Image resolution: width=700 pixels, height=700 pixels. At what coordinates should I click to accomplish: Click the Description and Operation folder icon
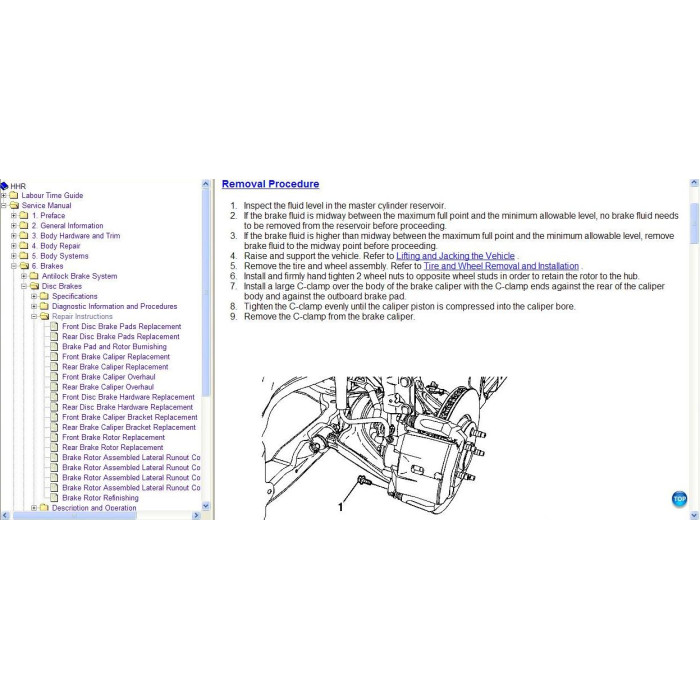[44, 508]
